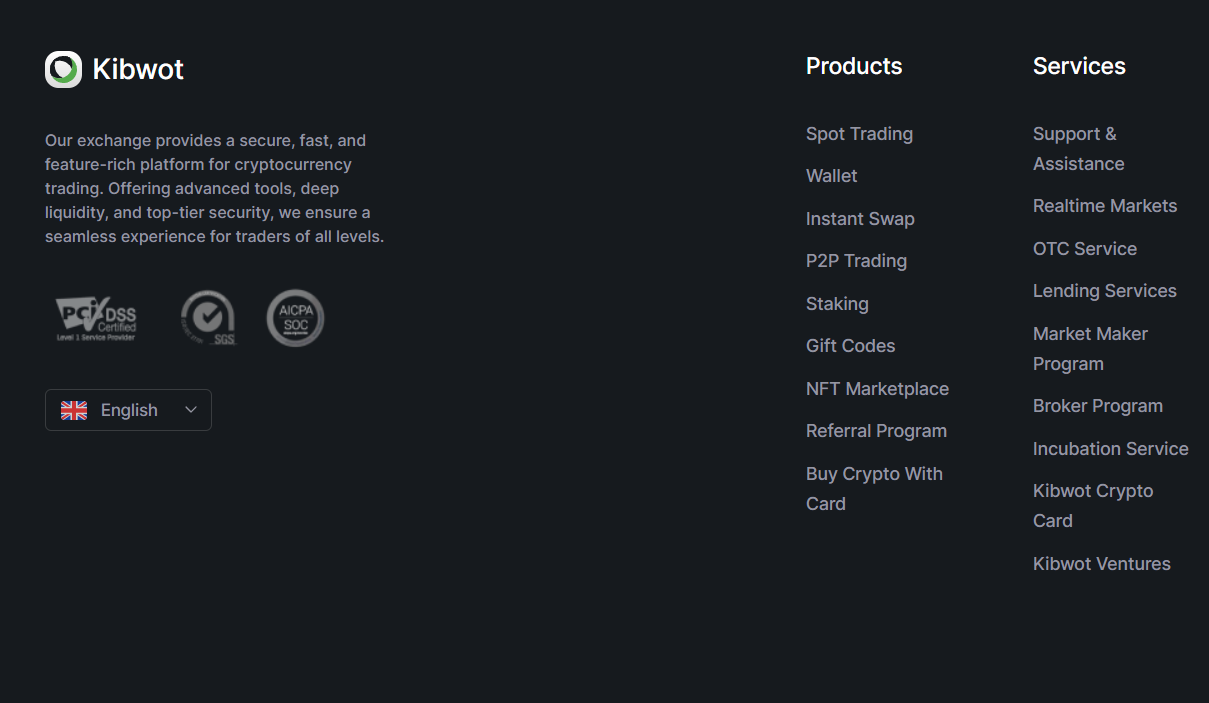This screenshot has width=1209, height=703.
Task: Select Instant Swap link
Action: point(860,219)
